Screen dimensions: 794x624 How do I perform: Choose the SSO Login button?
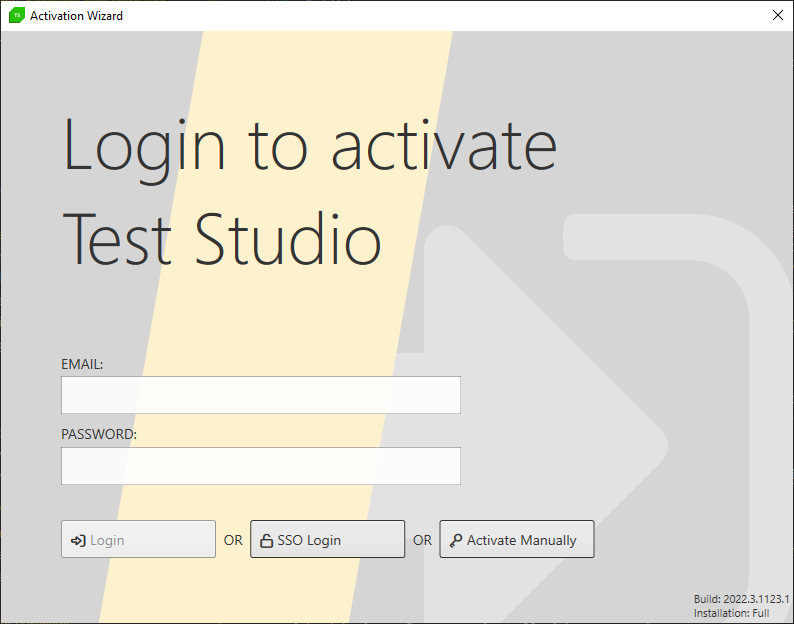tap(327, 539)
